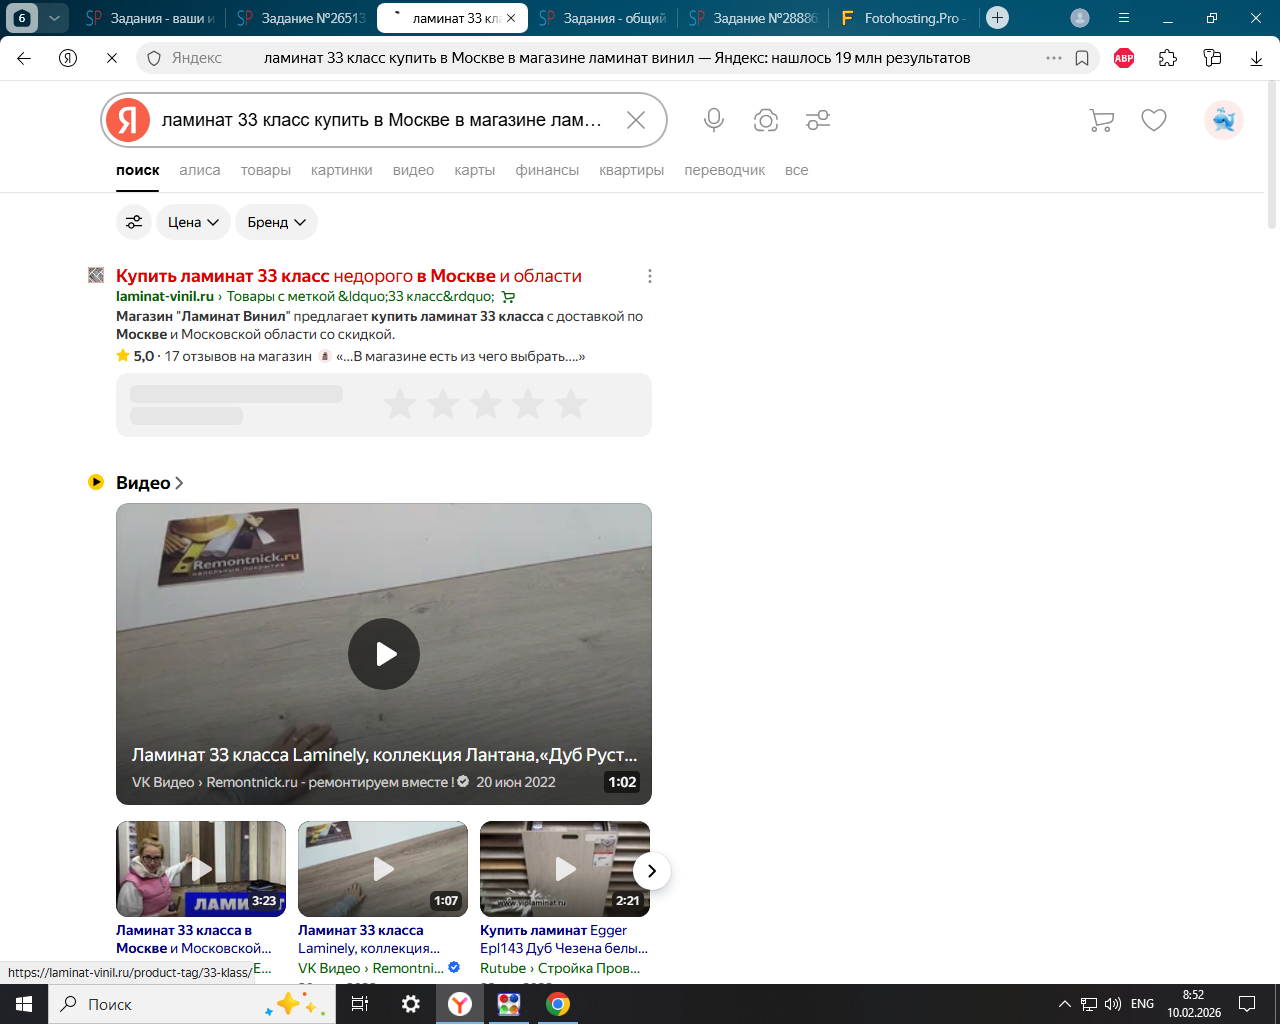
Task: Open three-dot menu of first search result
Action: click(650, 276)
